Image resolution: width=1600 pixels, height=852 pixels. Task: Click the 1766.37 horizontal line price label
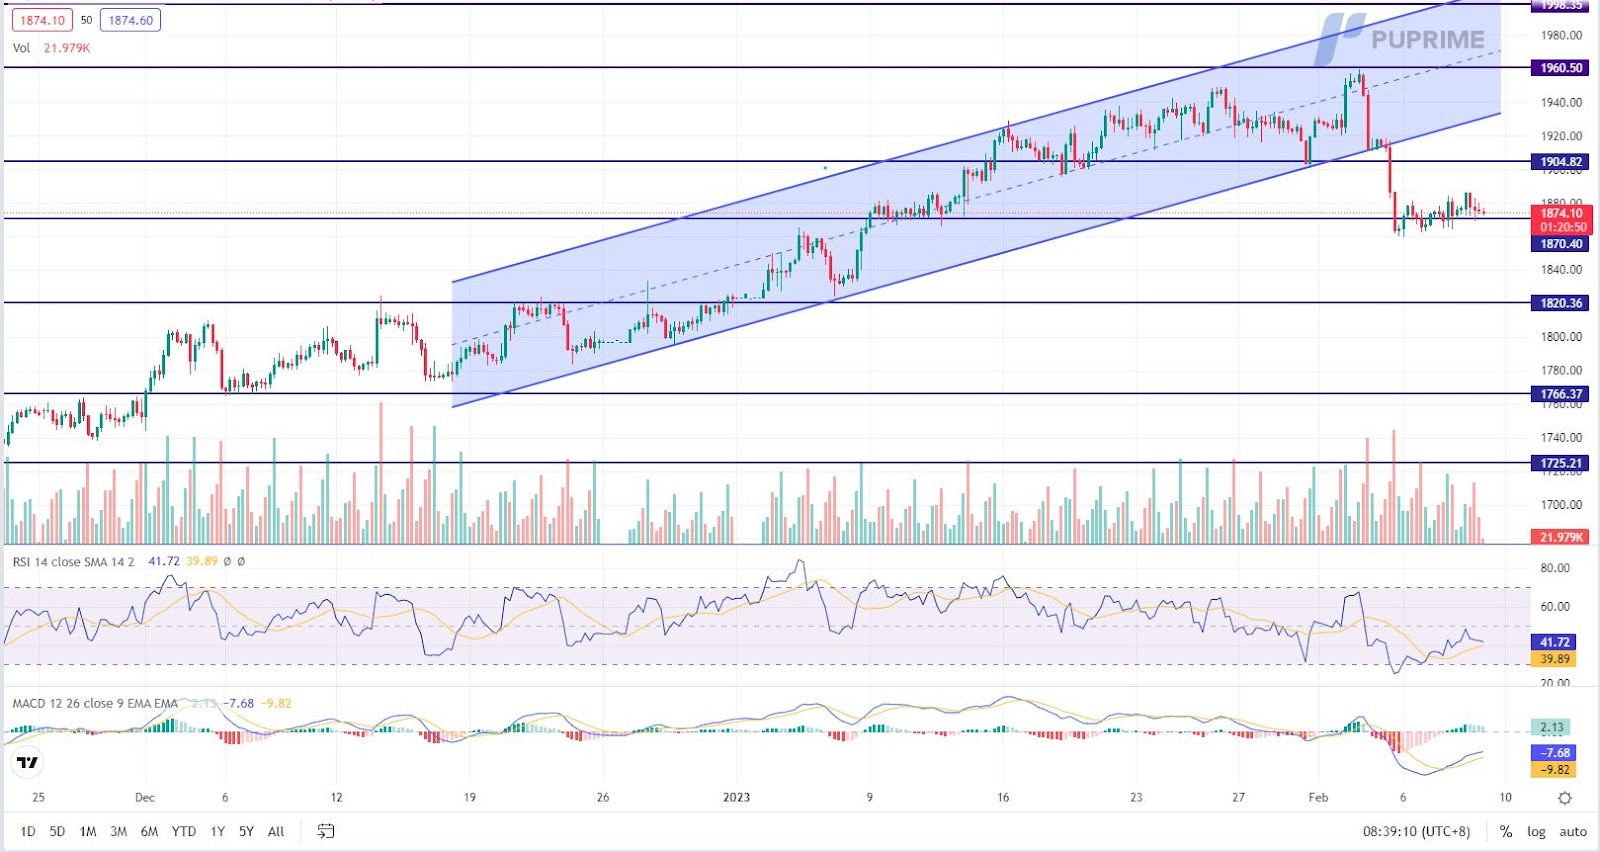coord(1561,394)
